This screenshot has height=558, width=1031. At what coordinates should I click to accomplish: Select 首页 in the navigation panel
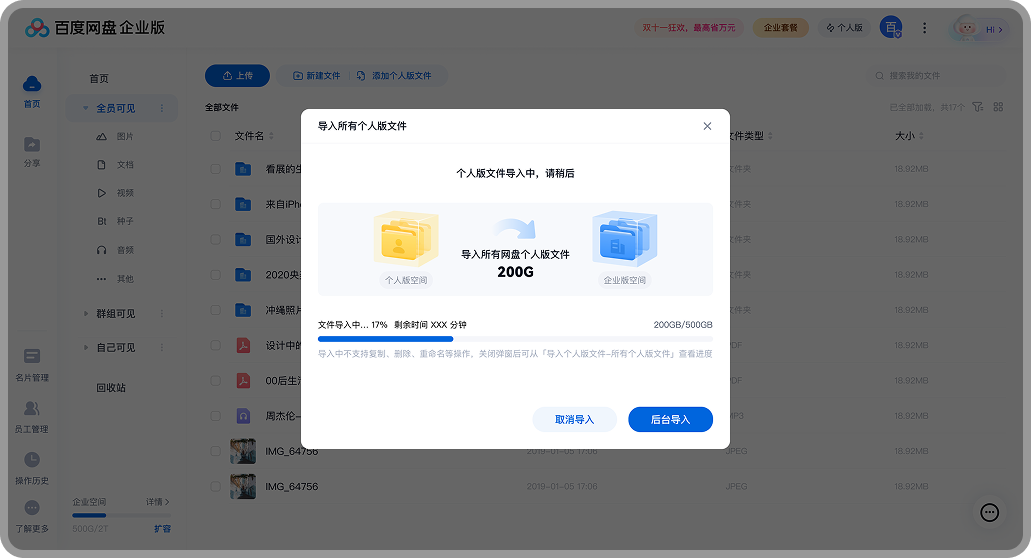(x=99, y=79)
